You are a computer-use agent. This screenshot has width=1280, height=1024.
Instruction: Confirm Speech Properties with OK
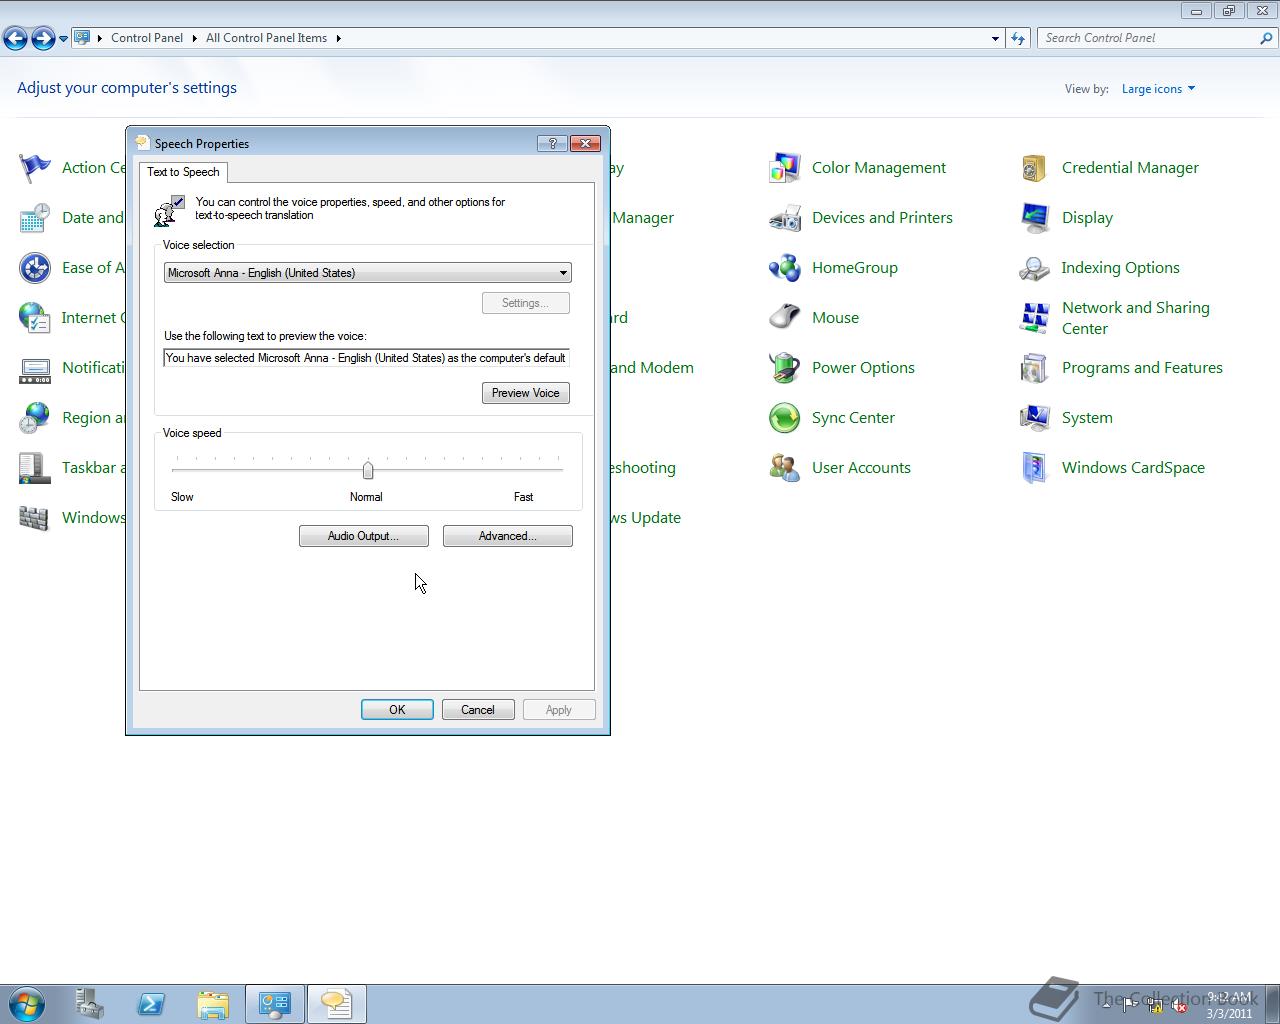point(397,710)
